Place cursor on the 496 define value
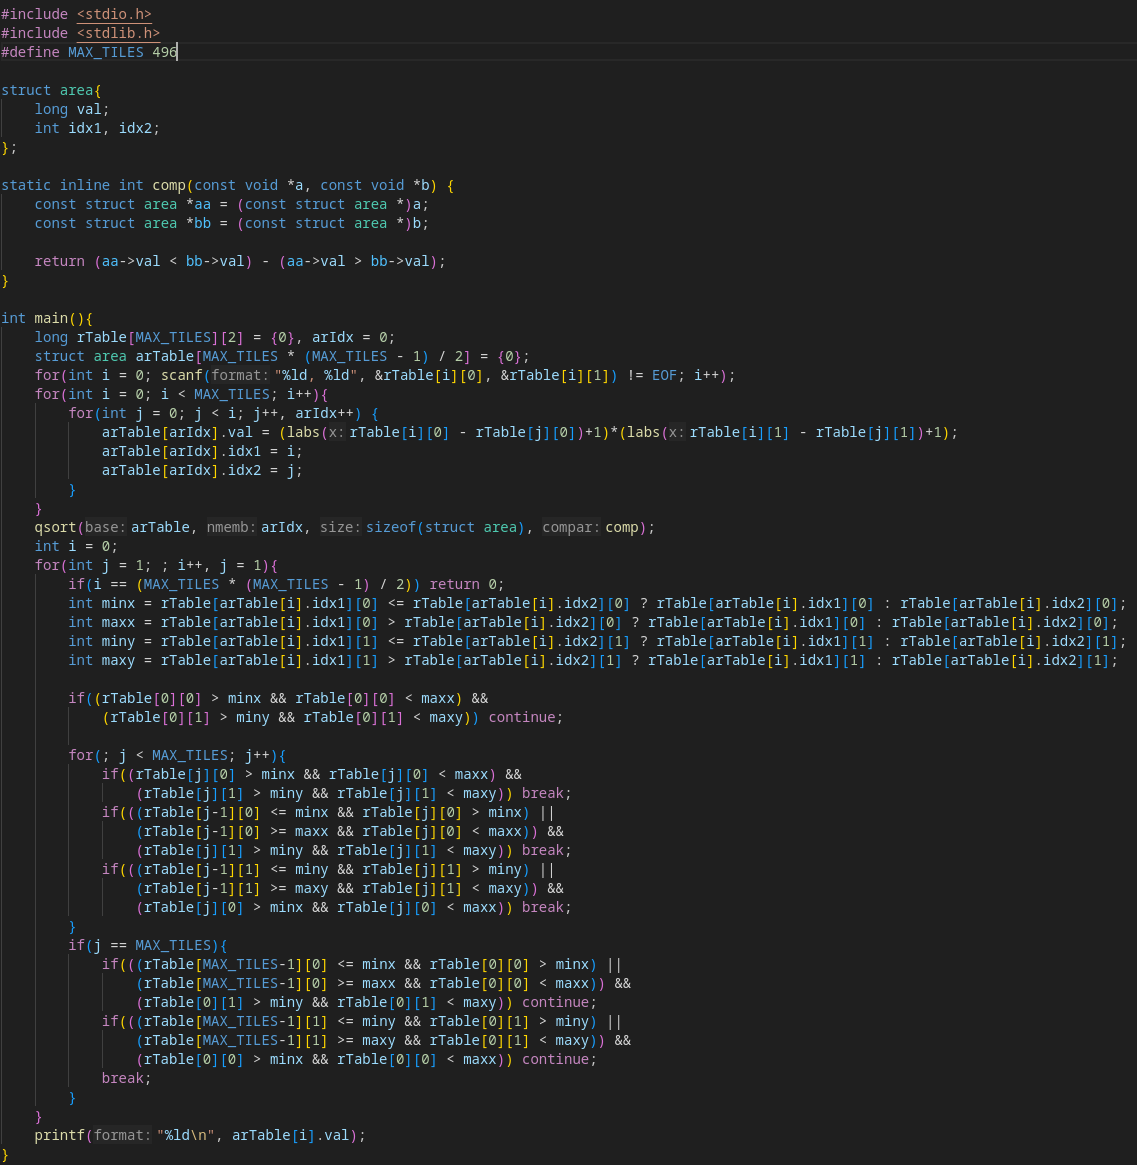 (x=165, y=52)
